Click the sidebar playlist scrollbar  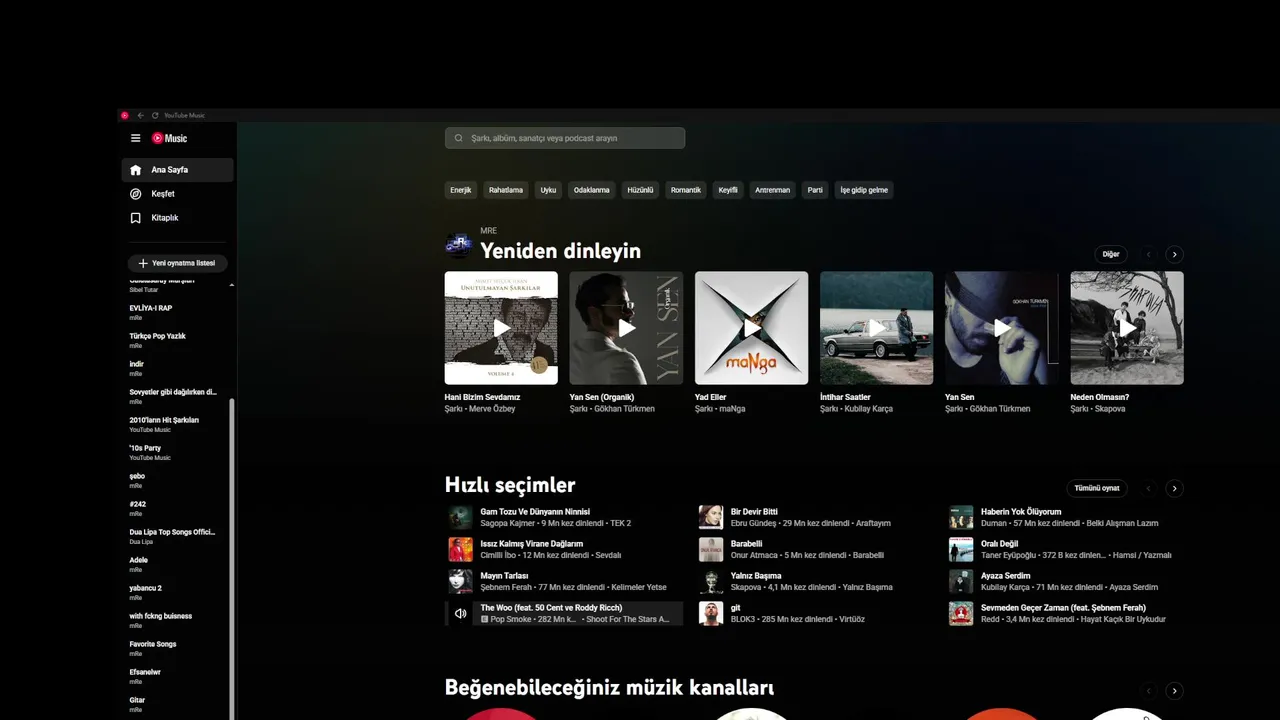coord(232,558)
